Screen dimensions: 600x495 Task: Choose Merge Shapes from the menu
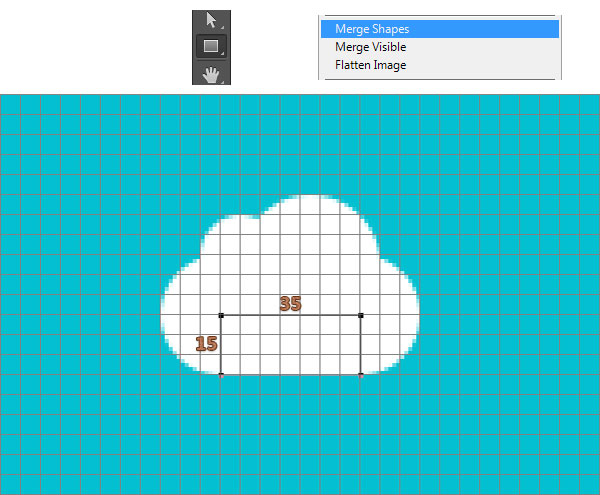440,29
